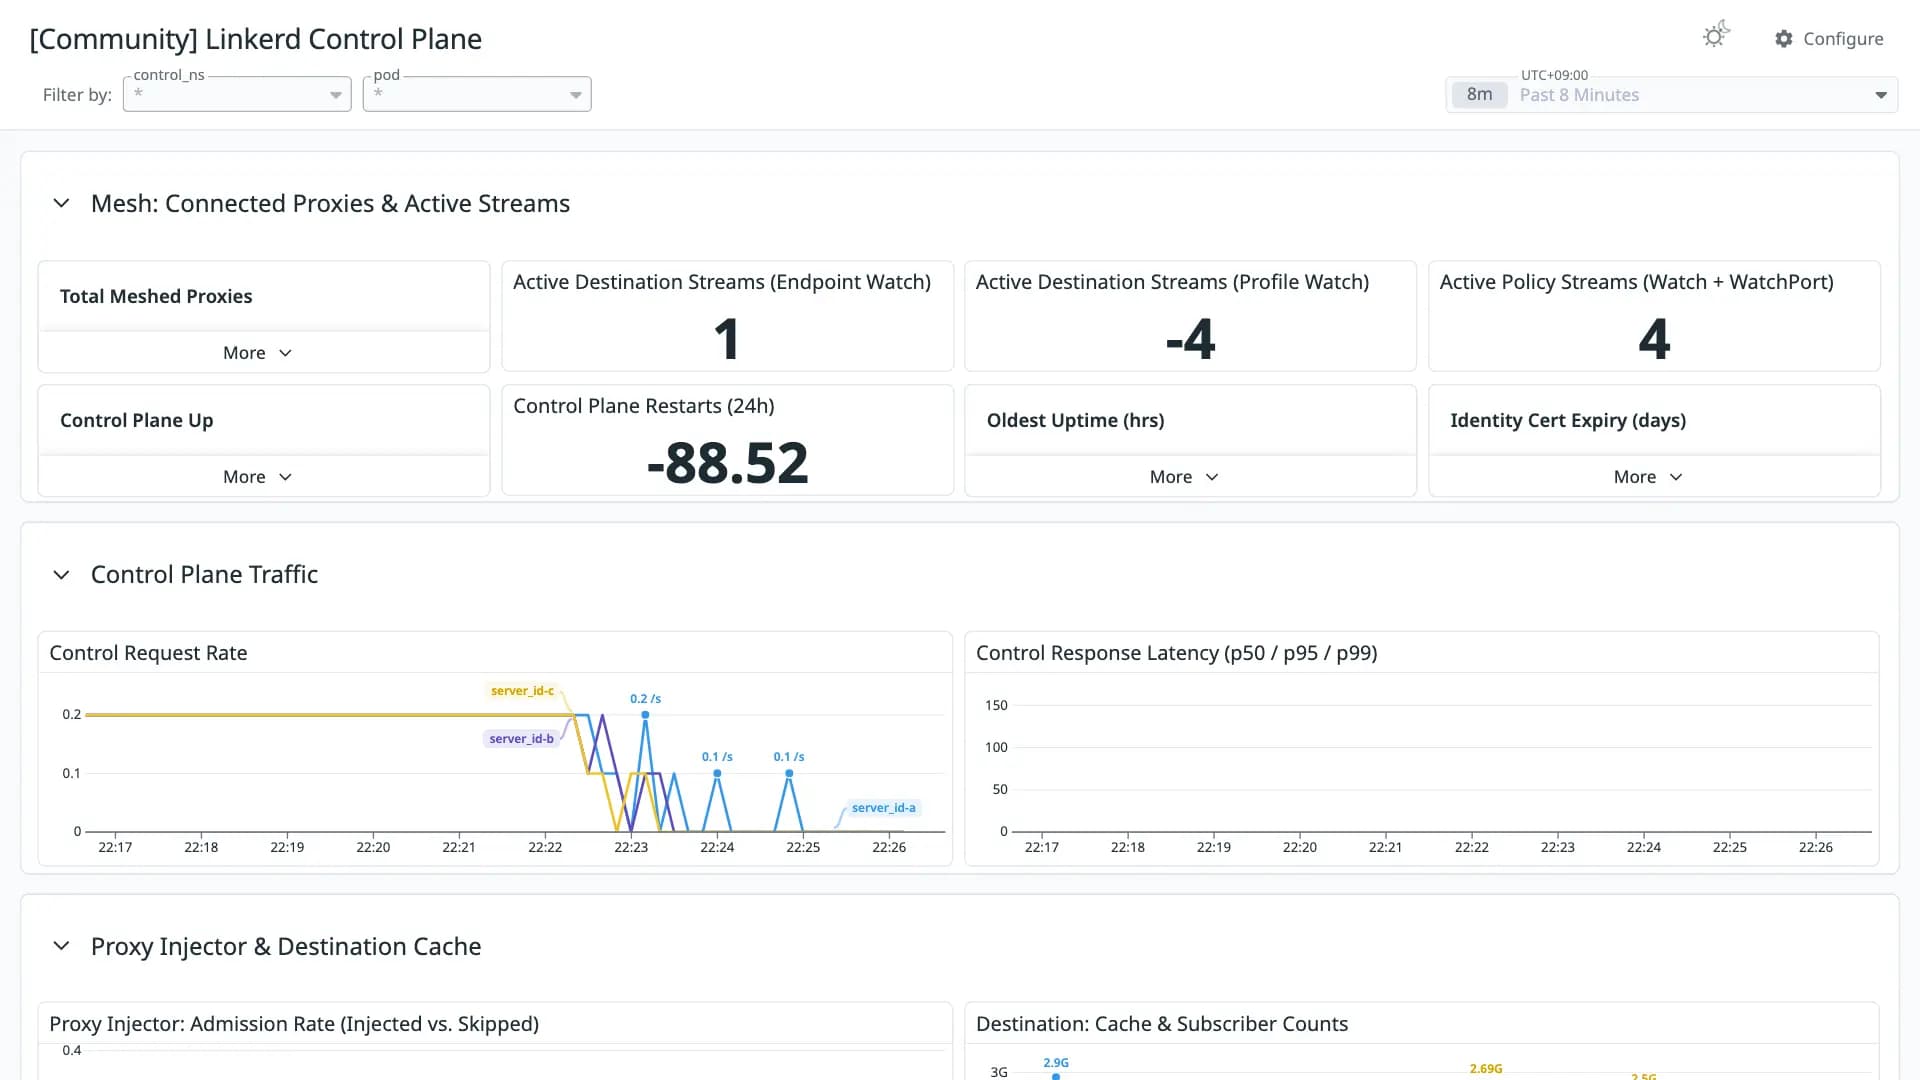The image size is (1920, 1080).
Task: Click the 0.2 /s peak marker
Action: coord(645,714)
